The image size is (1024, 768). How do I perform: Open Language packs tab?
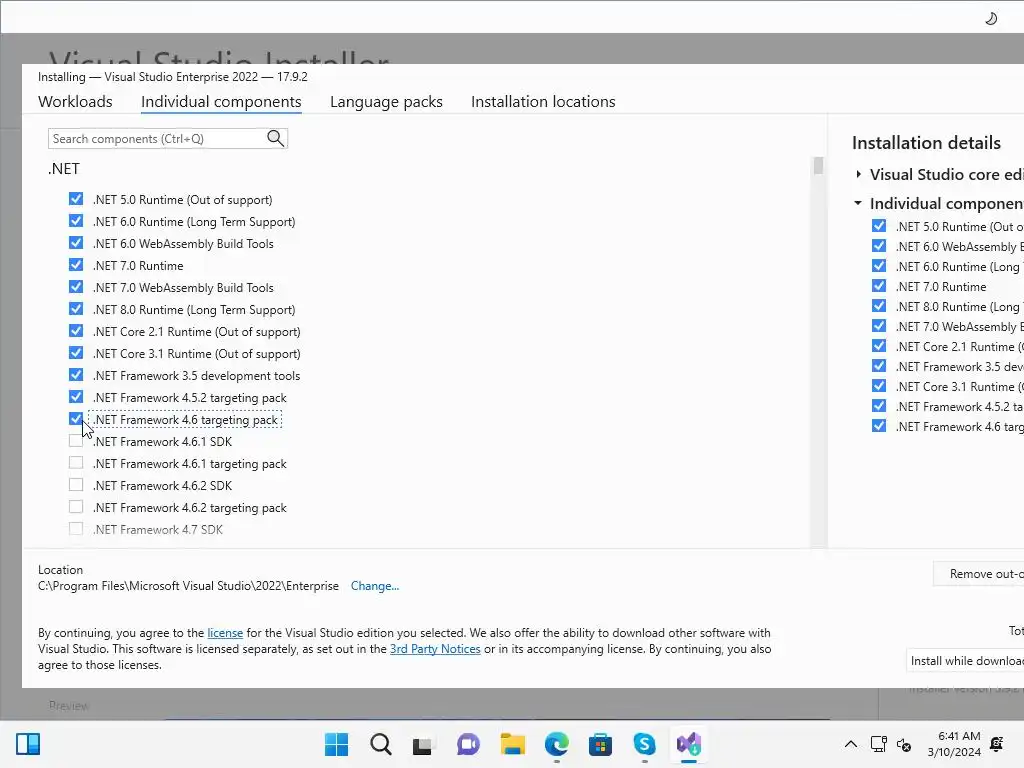[x=386, y=102]
